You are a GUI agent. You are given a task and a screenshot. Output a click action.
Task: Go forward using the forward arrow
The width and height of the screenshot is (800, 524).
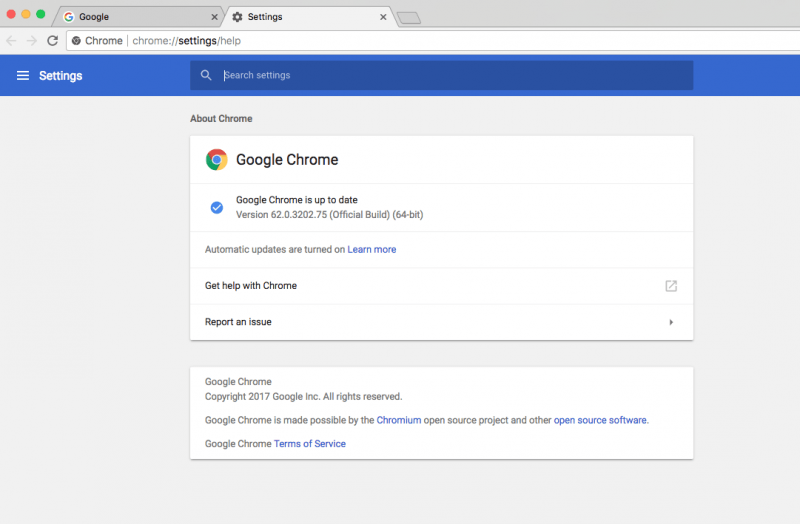point(32,40)
